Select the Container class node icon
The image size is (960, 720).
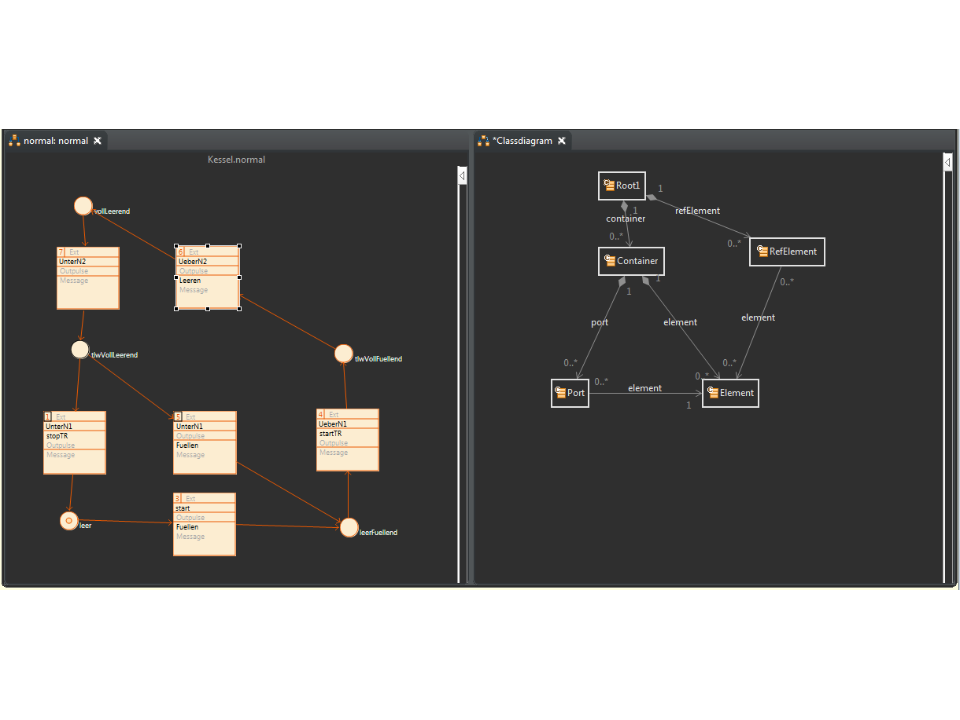(x=609, y=261)
